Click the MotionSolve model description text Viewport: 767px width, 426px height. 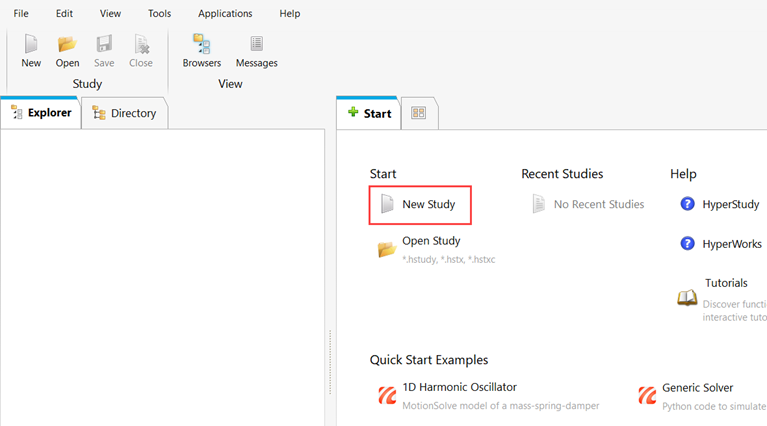[500, 405]
